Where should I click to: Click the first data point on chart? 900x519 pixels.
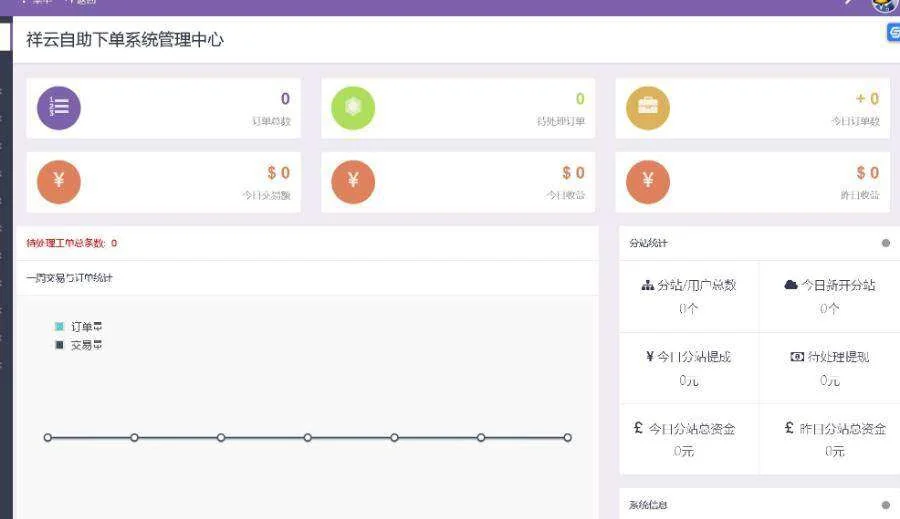(47, 437)
